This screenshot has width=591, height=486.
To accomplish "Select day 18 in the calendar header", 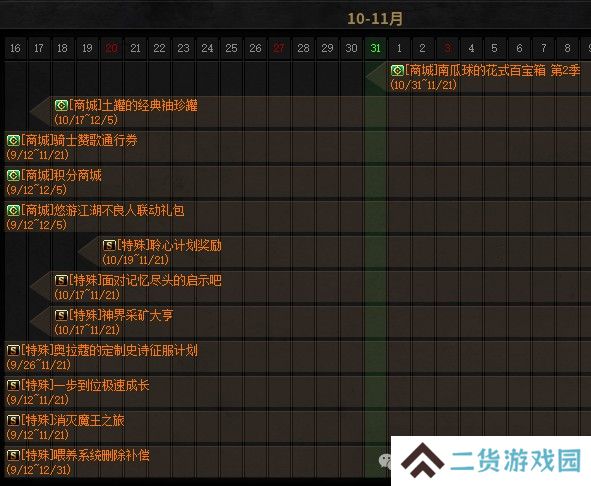I will [x=63, y=48].
